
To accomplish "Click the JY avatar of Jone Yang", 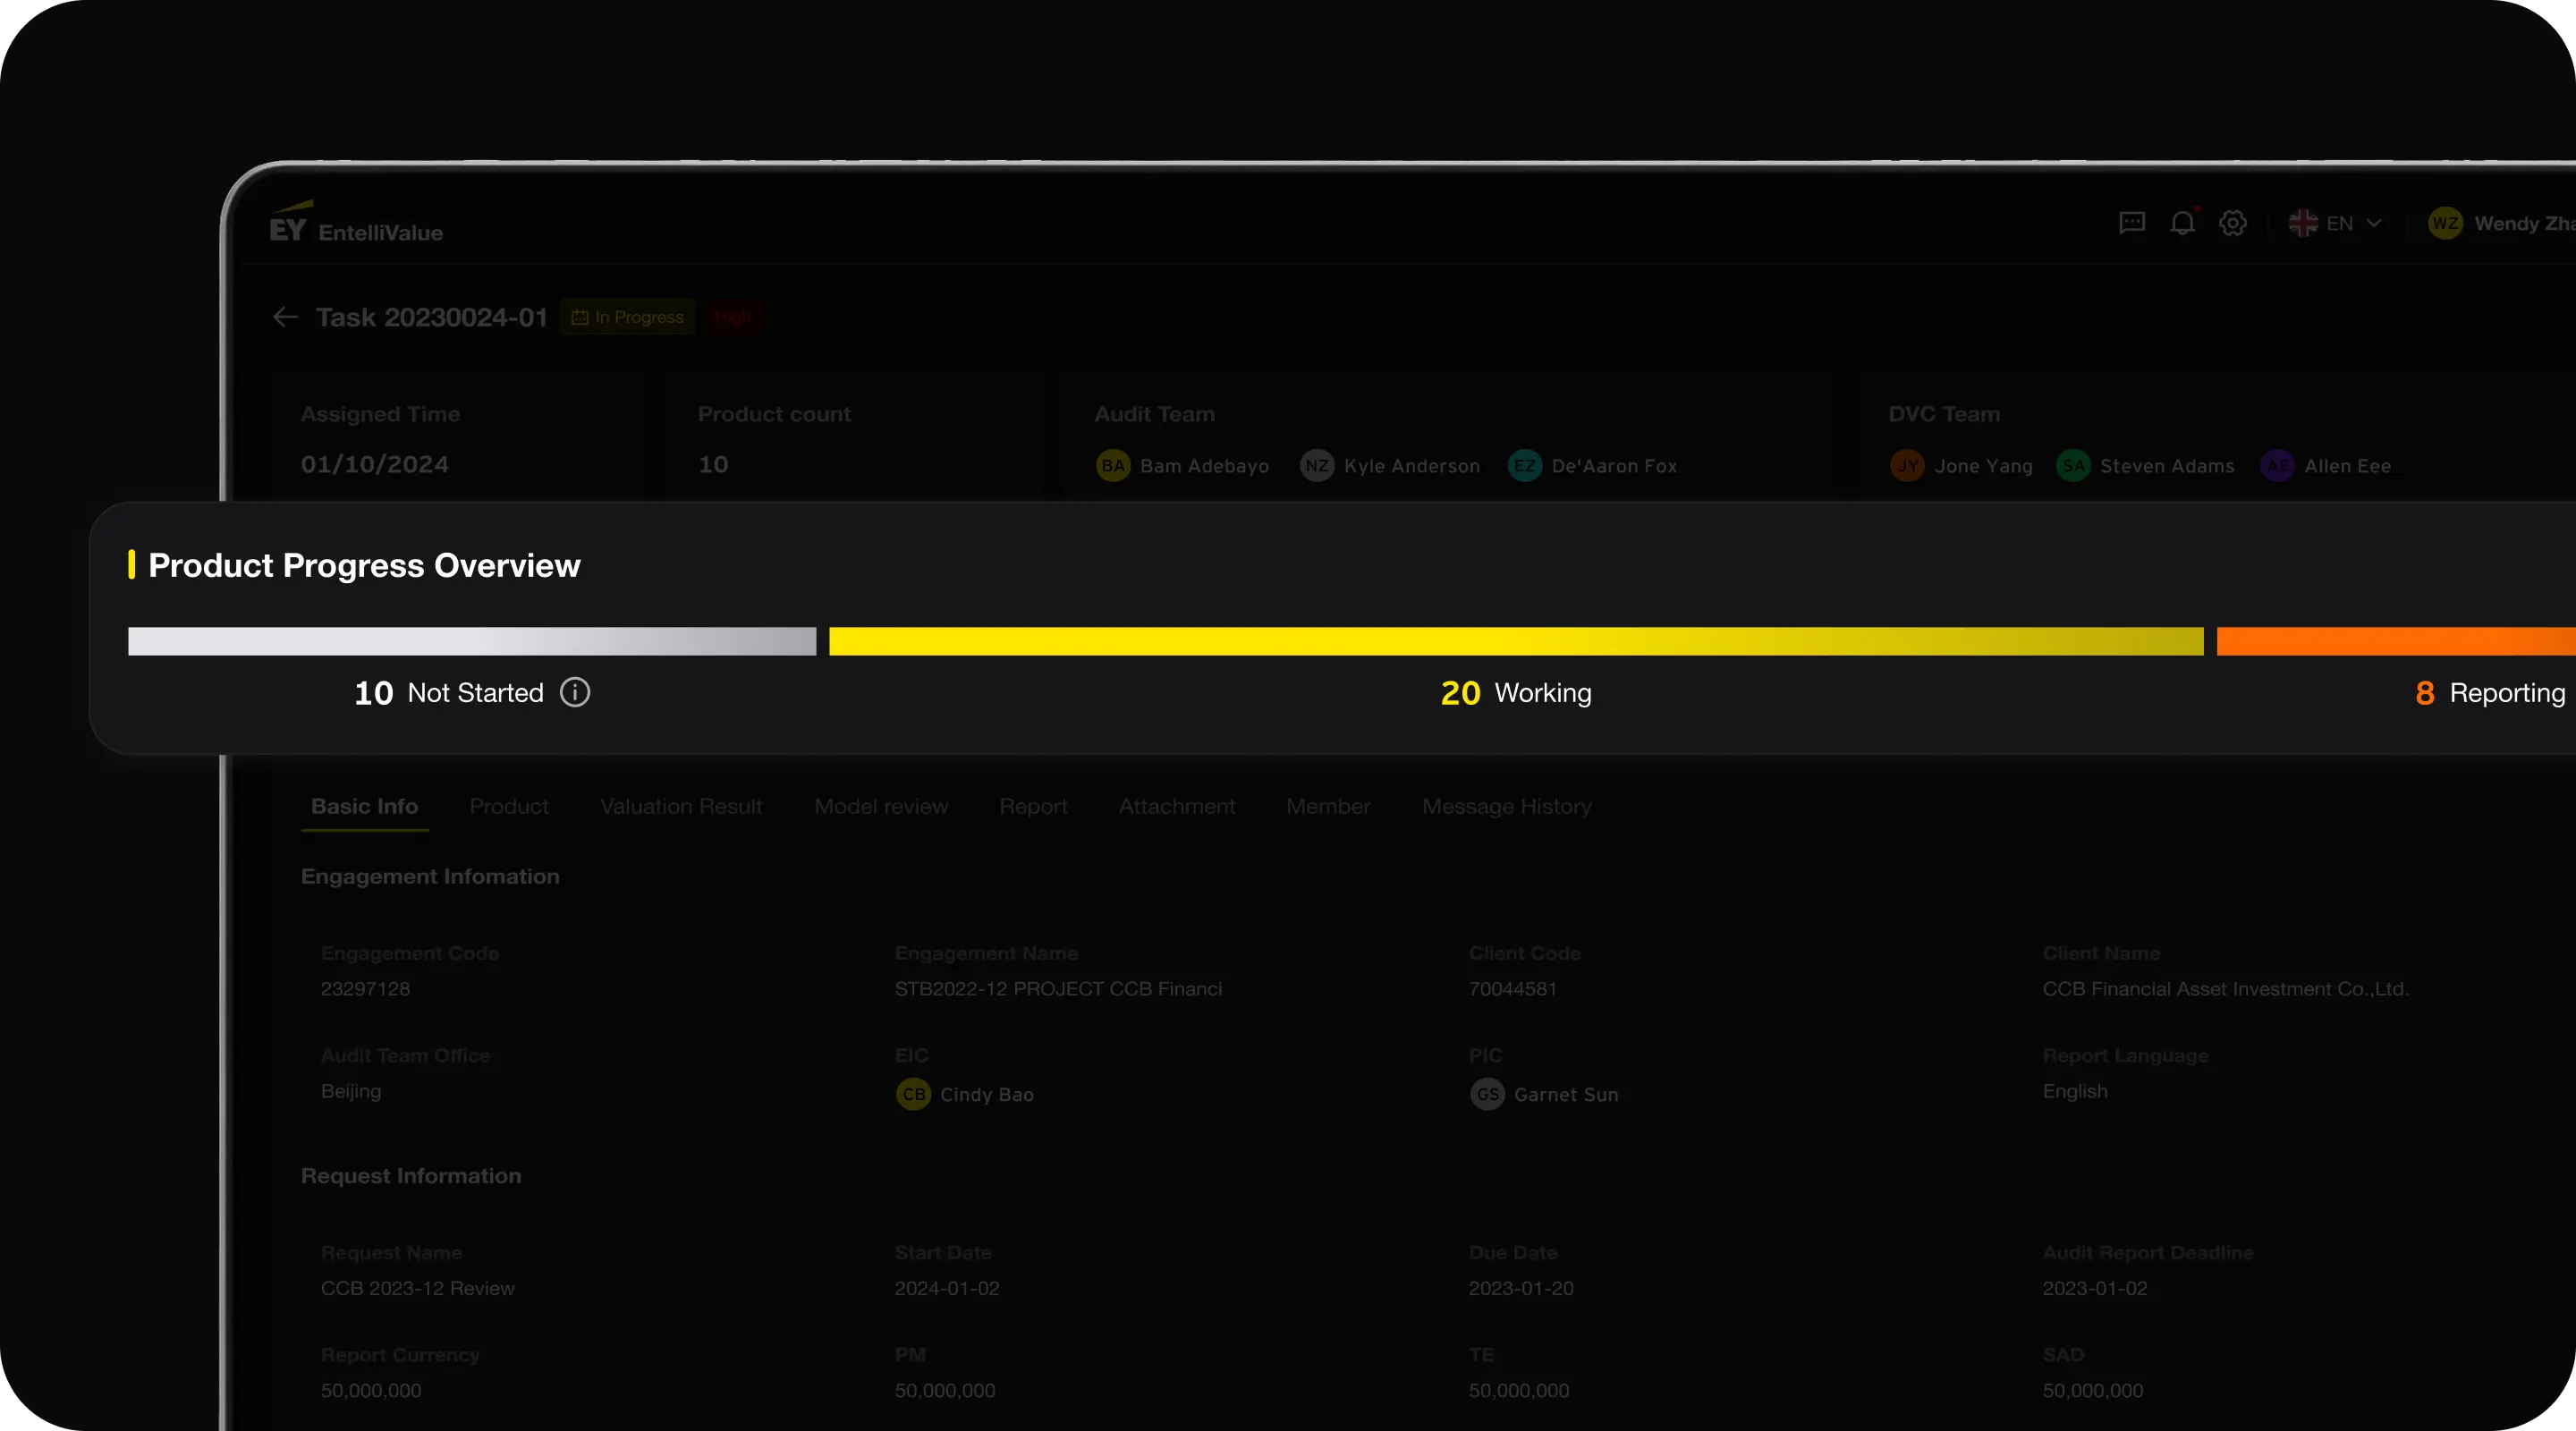I will point(1907,465).
